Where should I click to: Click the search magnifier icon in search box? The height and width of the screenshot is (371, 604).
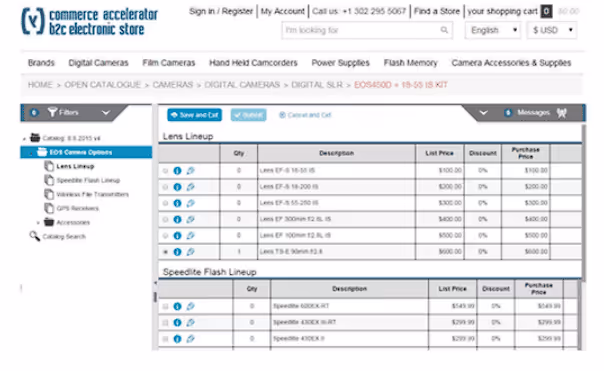click(444, 30)
